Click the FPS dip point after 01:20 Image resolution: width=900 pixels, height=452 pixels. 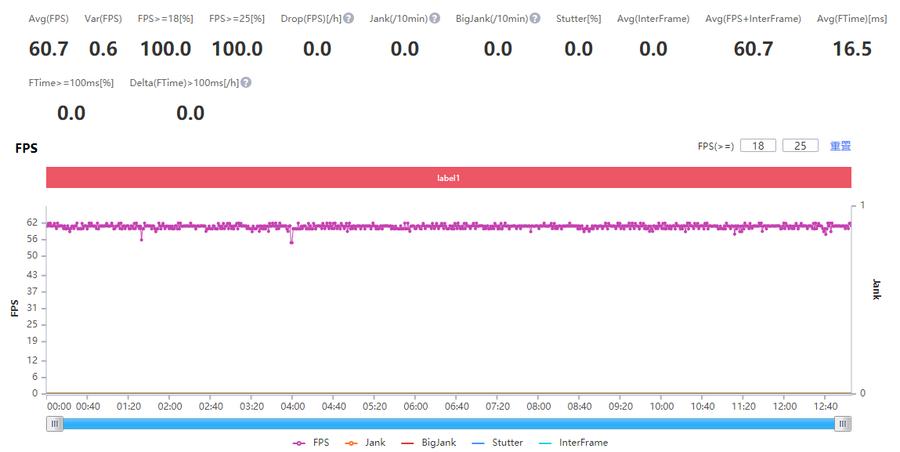(x=141, y=239)
